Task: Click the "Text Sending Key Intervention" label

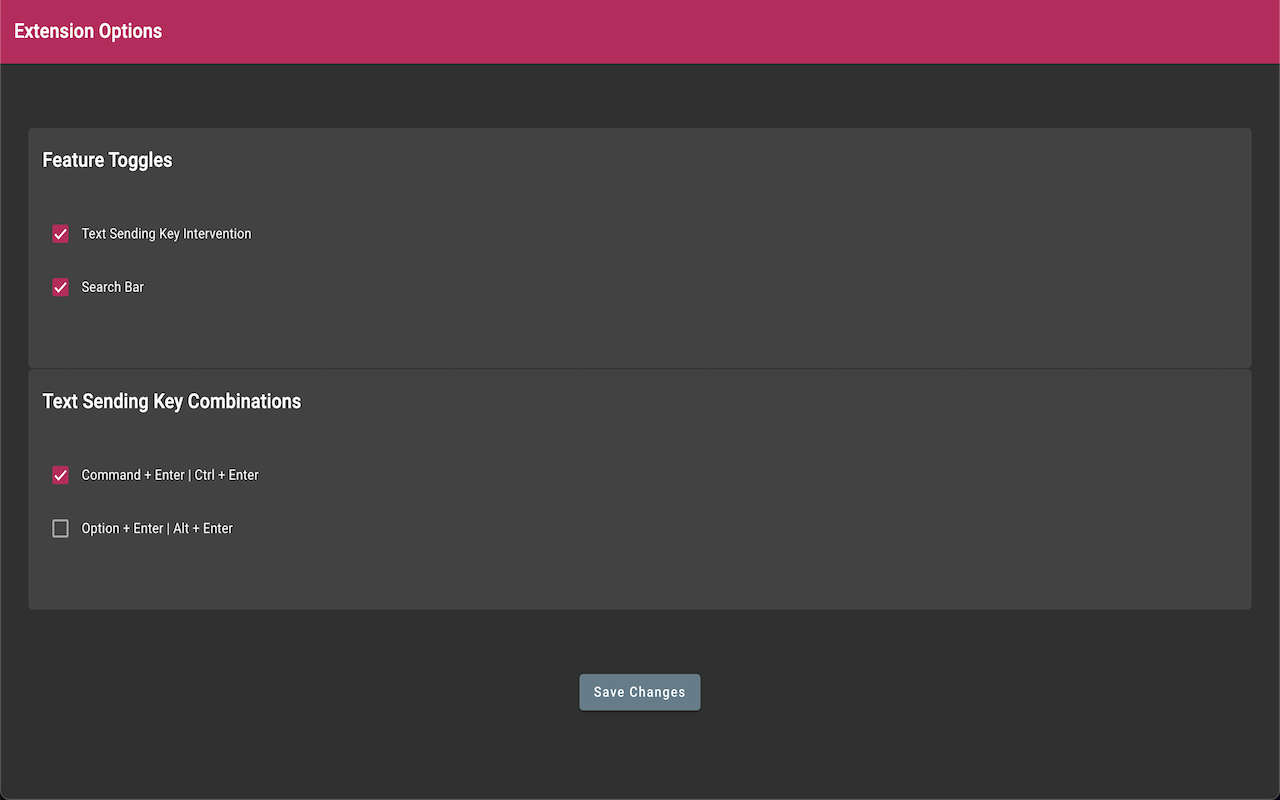Action: [x=166, y=234]
